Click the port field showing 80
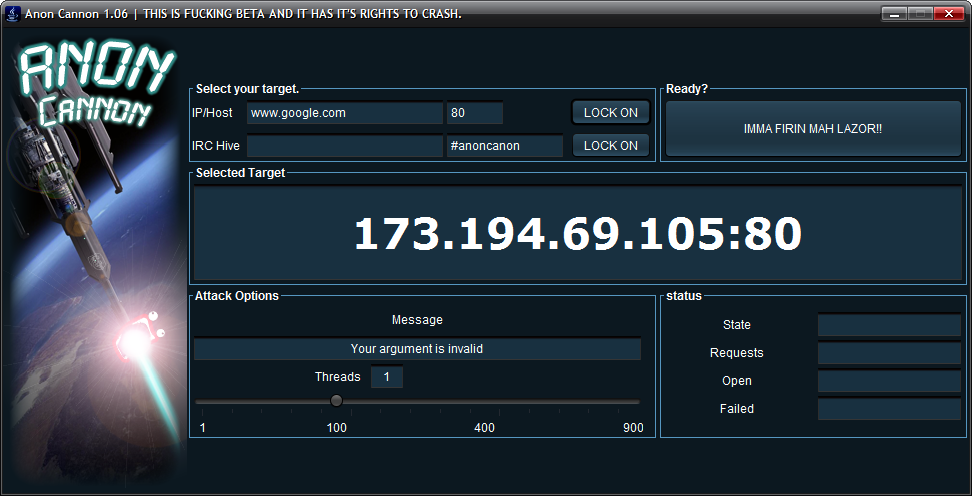972x496 pixels. point(475,113)
